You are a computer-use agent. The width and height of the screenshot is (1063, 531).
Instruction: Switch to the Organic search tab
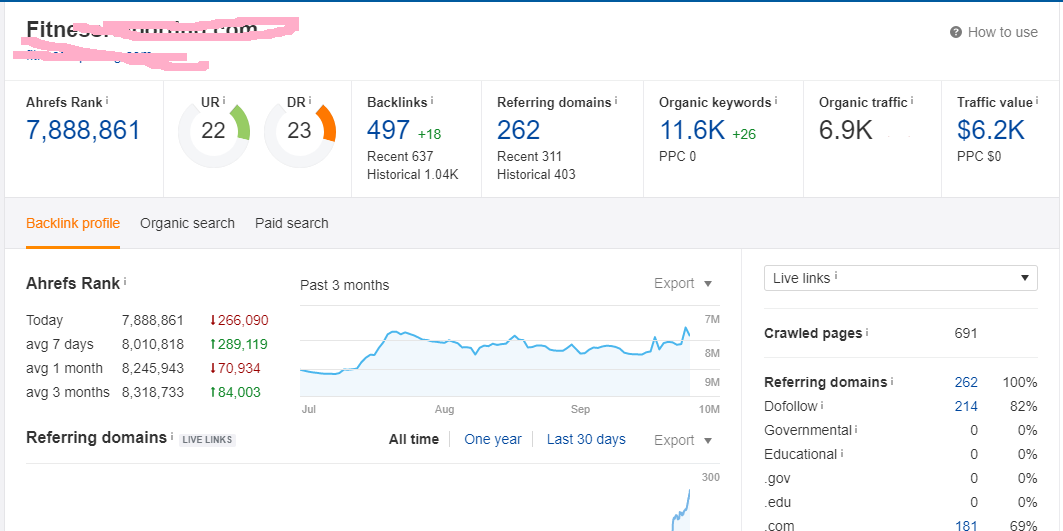click(x=187, y=223)
